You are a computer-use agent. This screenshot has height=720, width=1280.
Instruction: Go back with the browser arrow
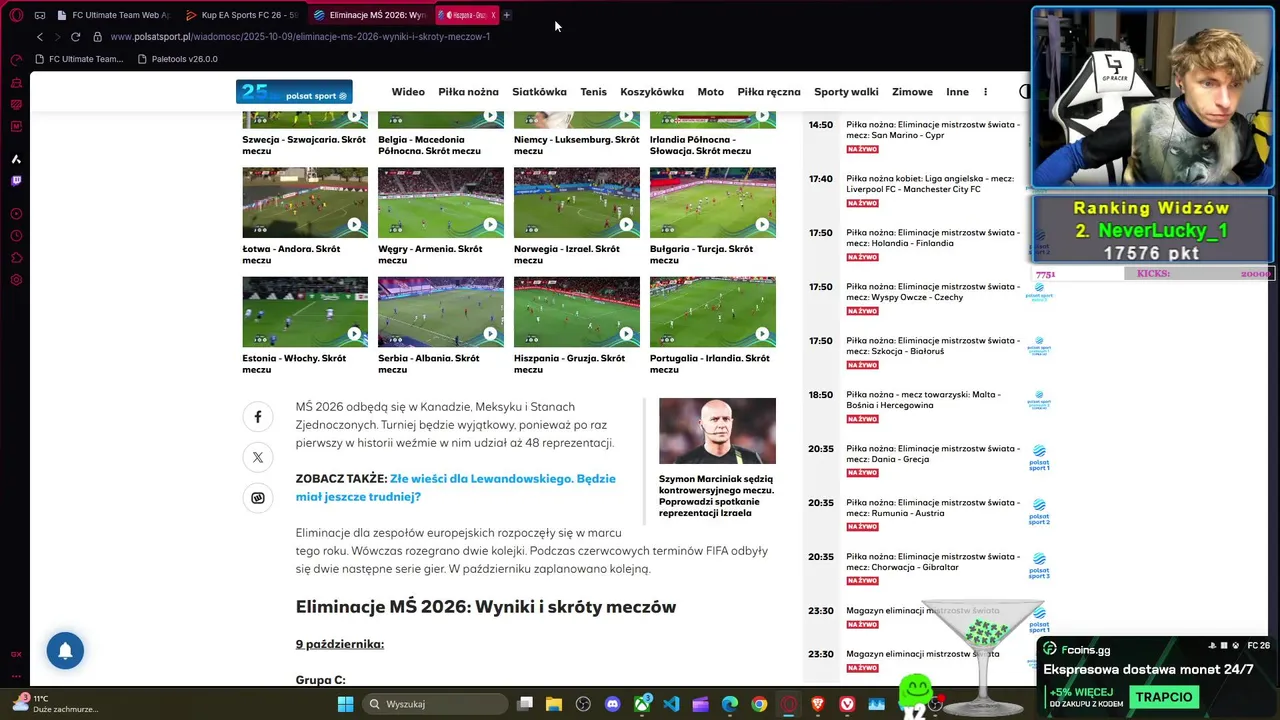tap(40, 37)
